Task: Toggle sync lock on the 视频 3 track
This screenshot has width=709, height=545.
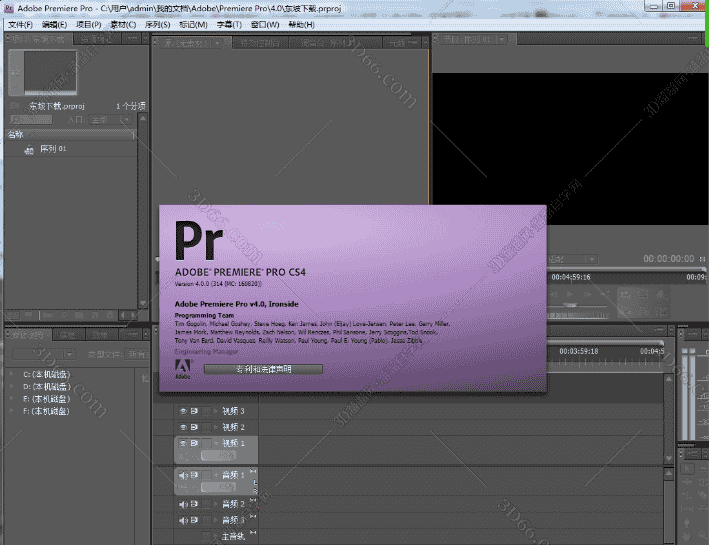Action: tap(194, 411)
